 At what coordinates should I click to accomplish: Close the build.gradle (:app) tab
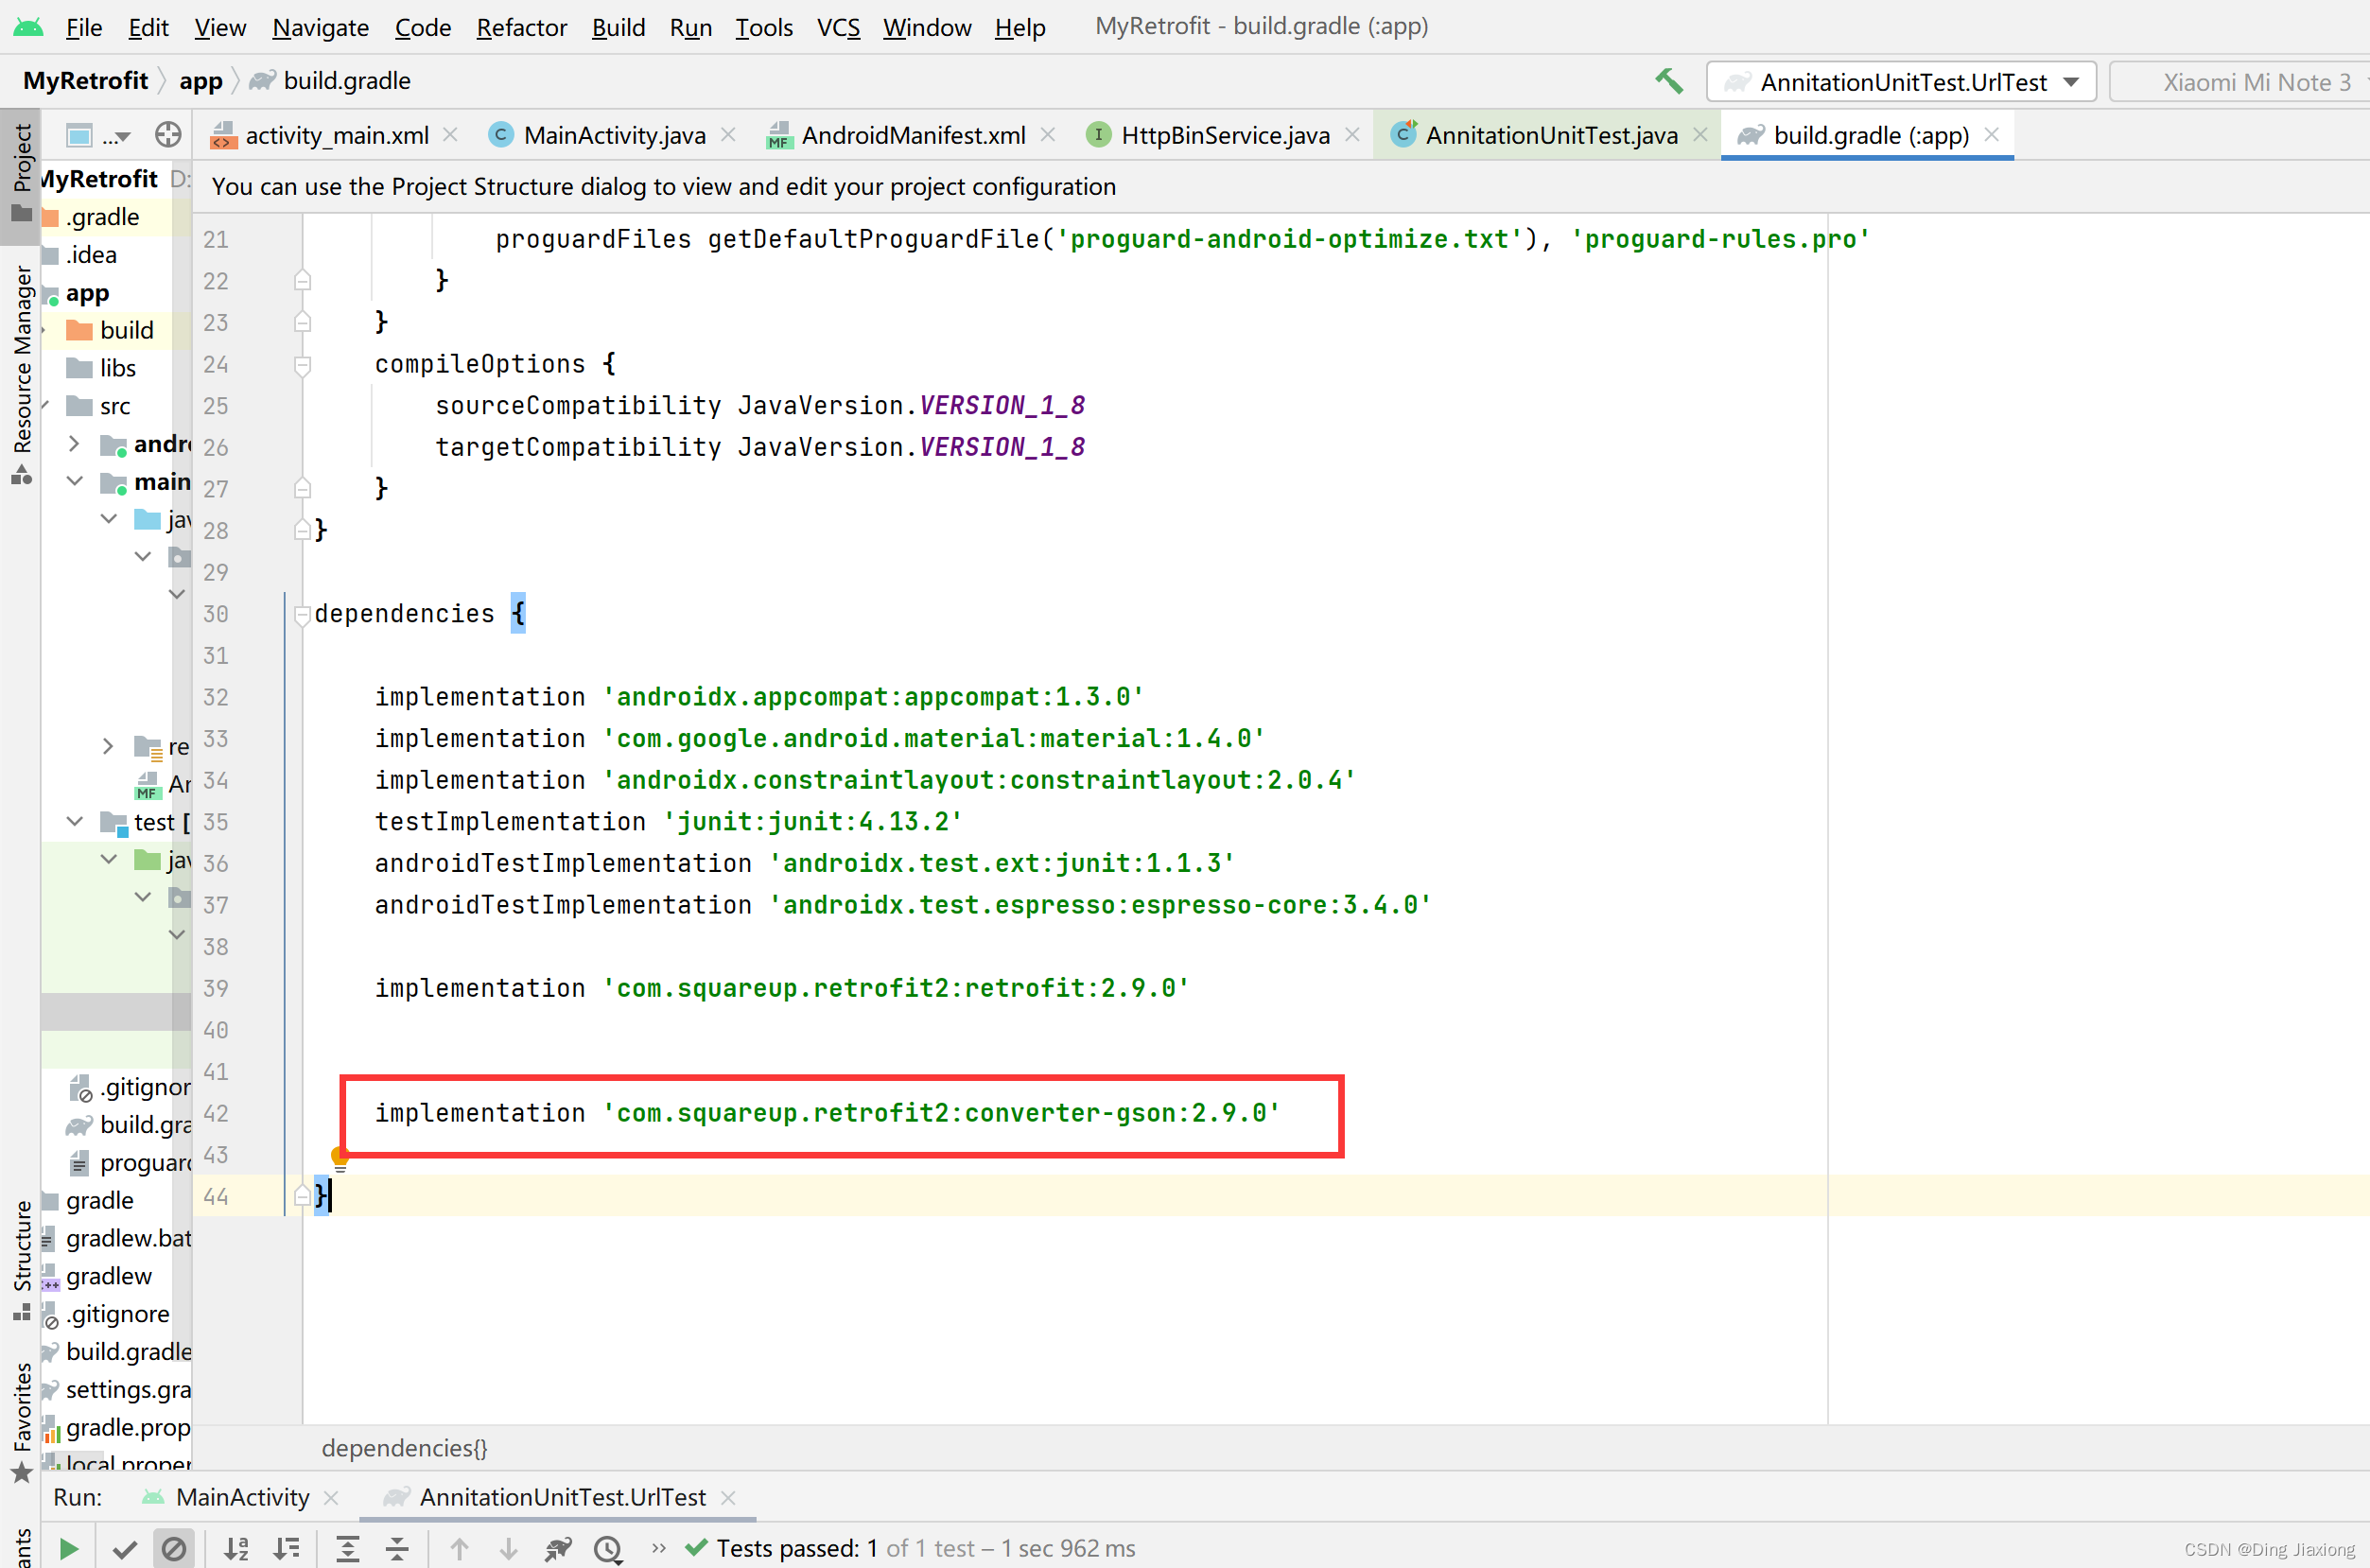click(x=1991, y=134)
